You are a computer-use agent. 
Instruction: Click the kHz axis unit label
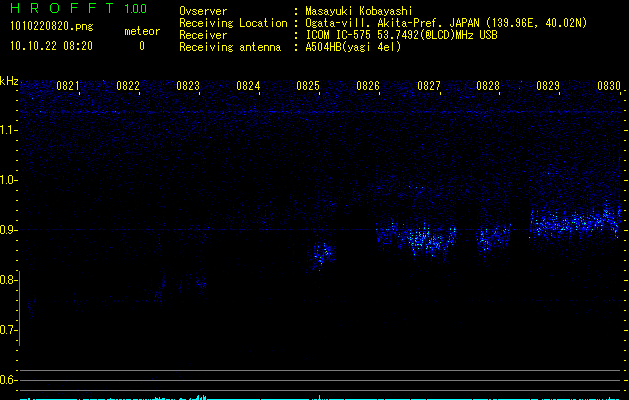tap(9, 81)
